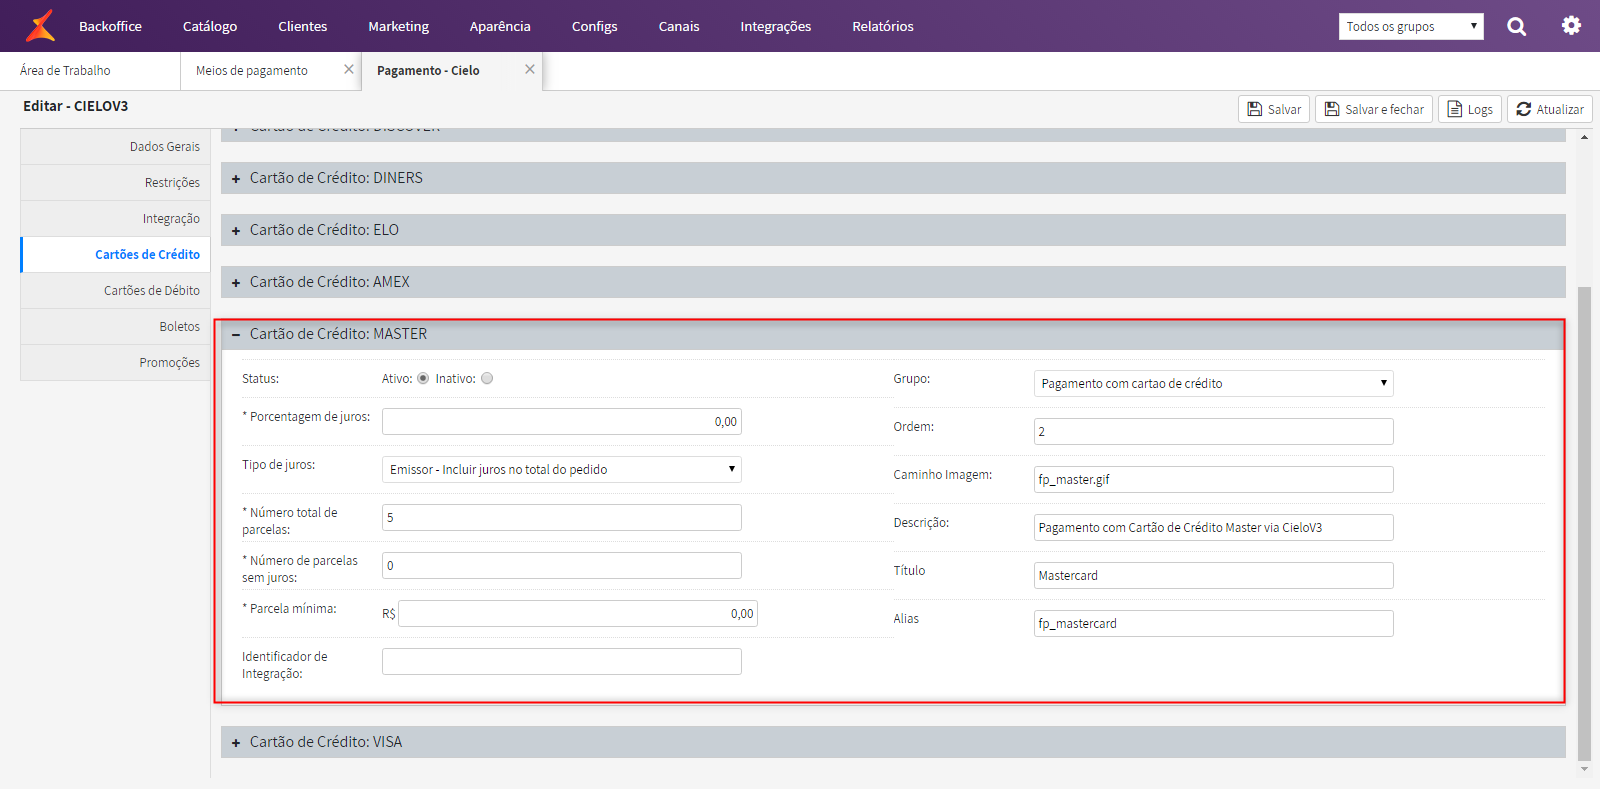The width and height of the screenshot is (1600, 789).
Task: Expand Cartão de Crédito: DINERS section
Action: [893, 178]
